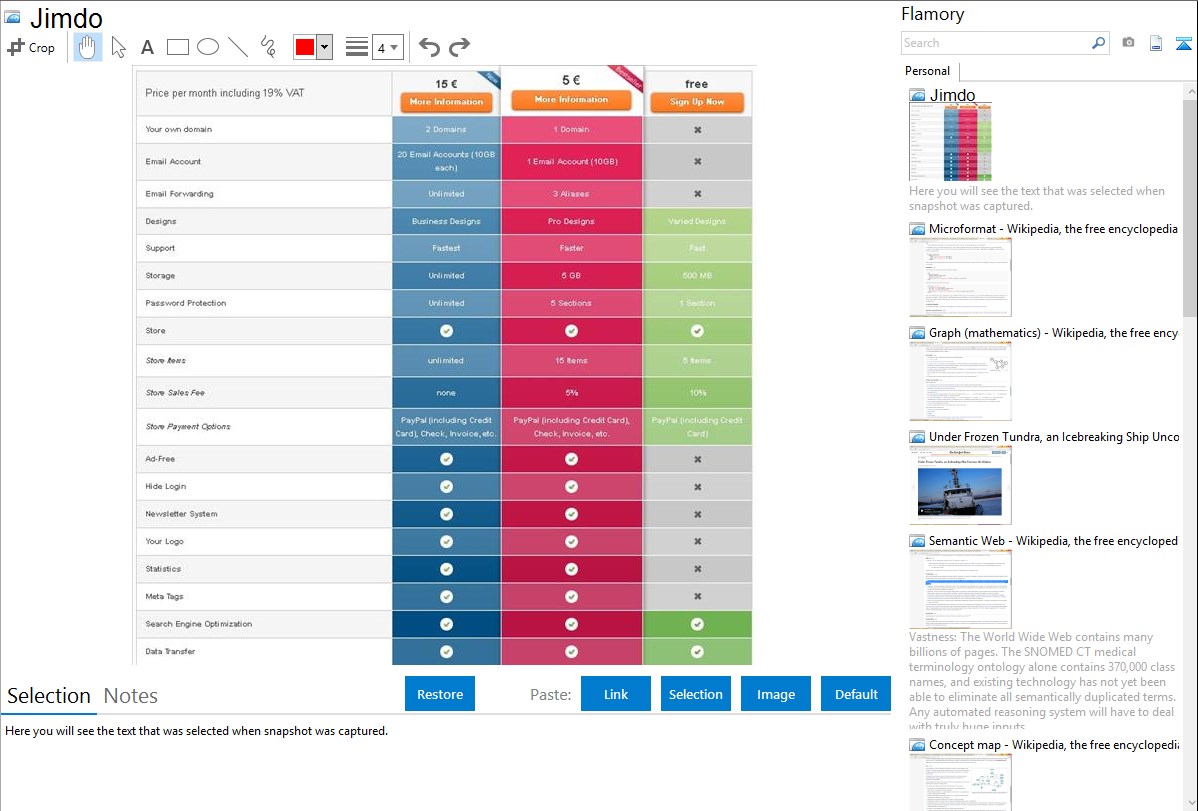This screenshot has height=811, width=1198.
Task: Open the Semantic Web snapshot thumbnail
Action: [960, 589]
